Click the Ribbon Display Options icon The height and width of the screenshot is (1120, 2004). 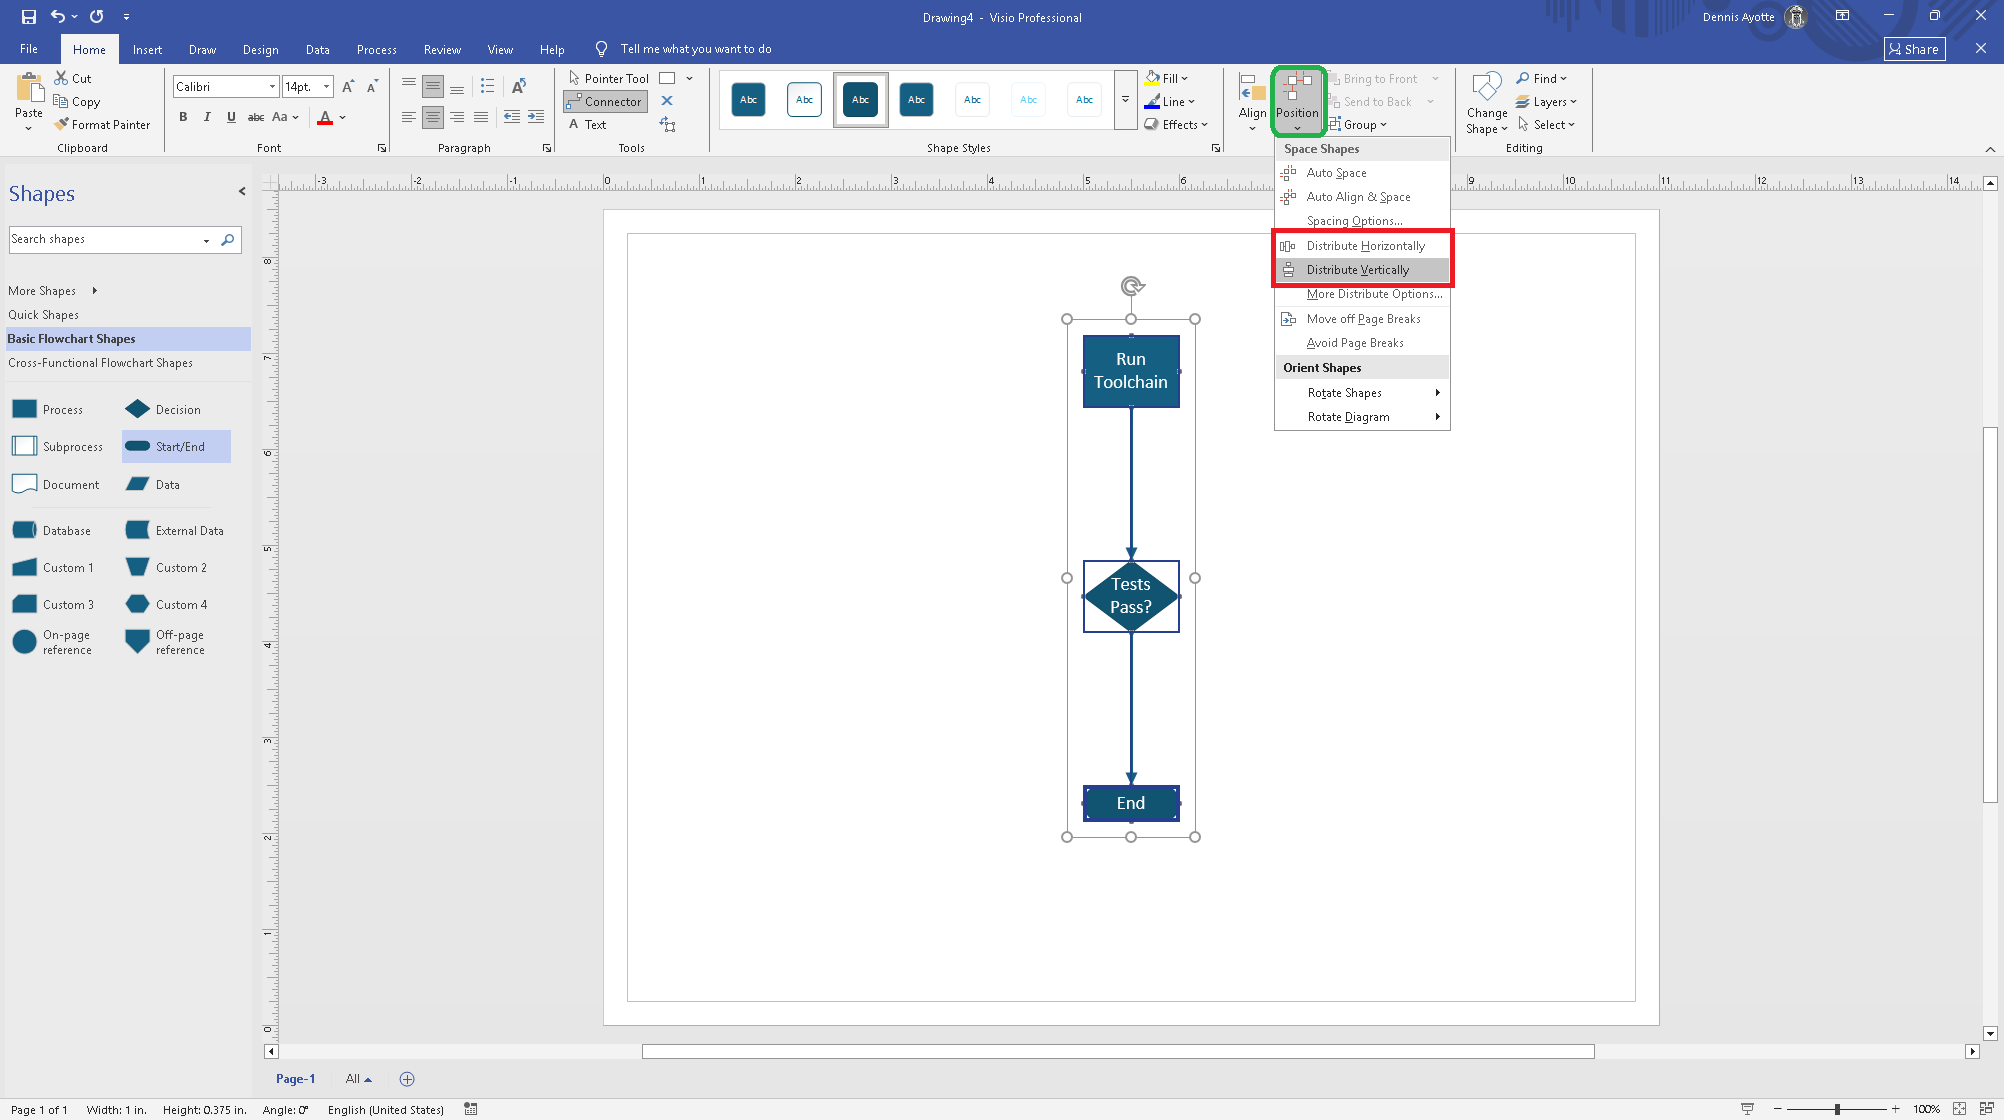click(1842, 16)
